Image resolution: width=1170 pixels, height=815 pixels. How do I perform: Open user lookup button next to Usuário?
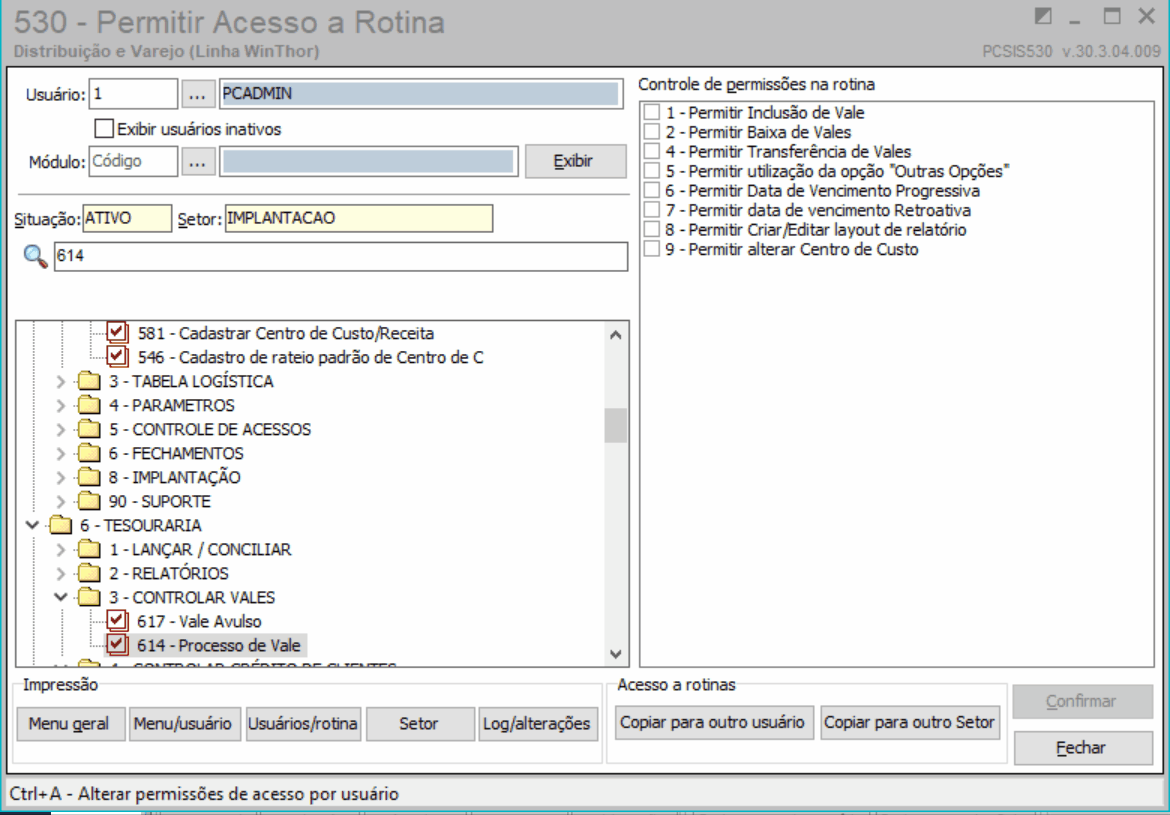(198, 94)
